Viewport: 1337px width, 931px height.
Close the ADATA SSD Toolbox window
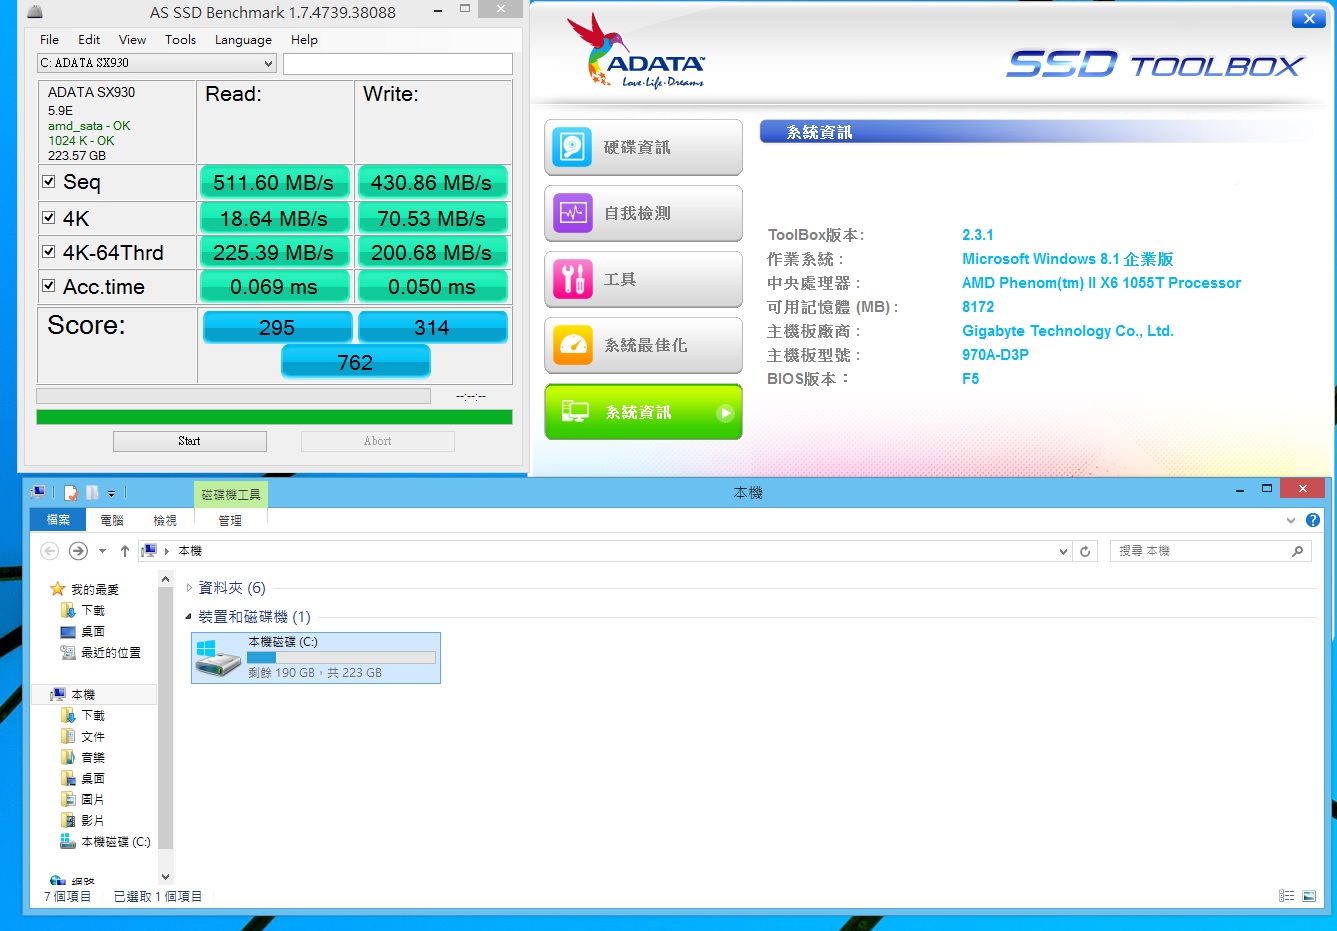[1308, 18]
